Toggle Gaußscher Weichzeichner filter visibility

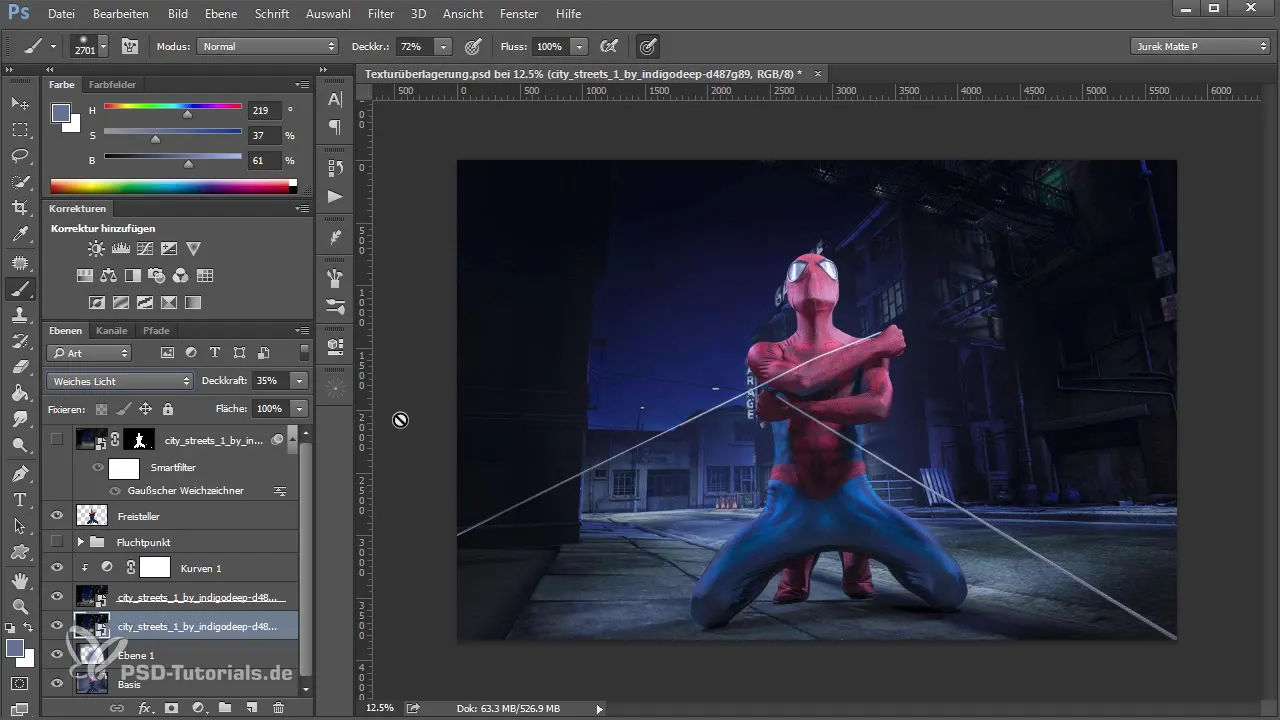click(x=115, y=491)
